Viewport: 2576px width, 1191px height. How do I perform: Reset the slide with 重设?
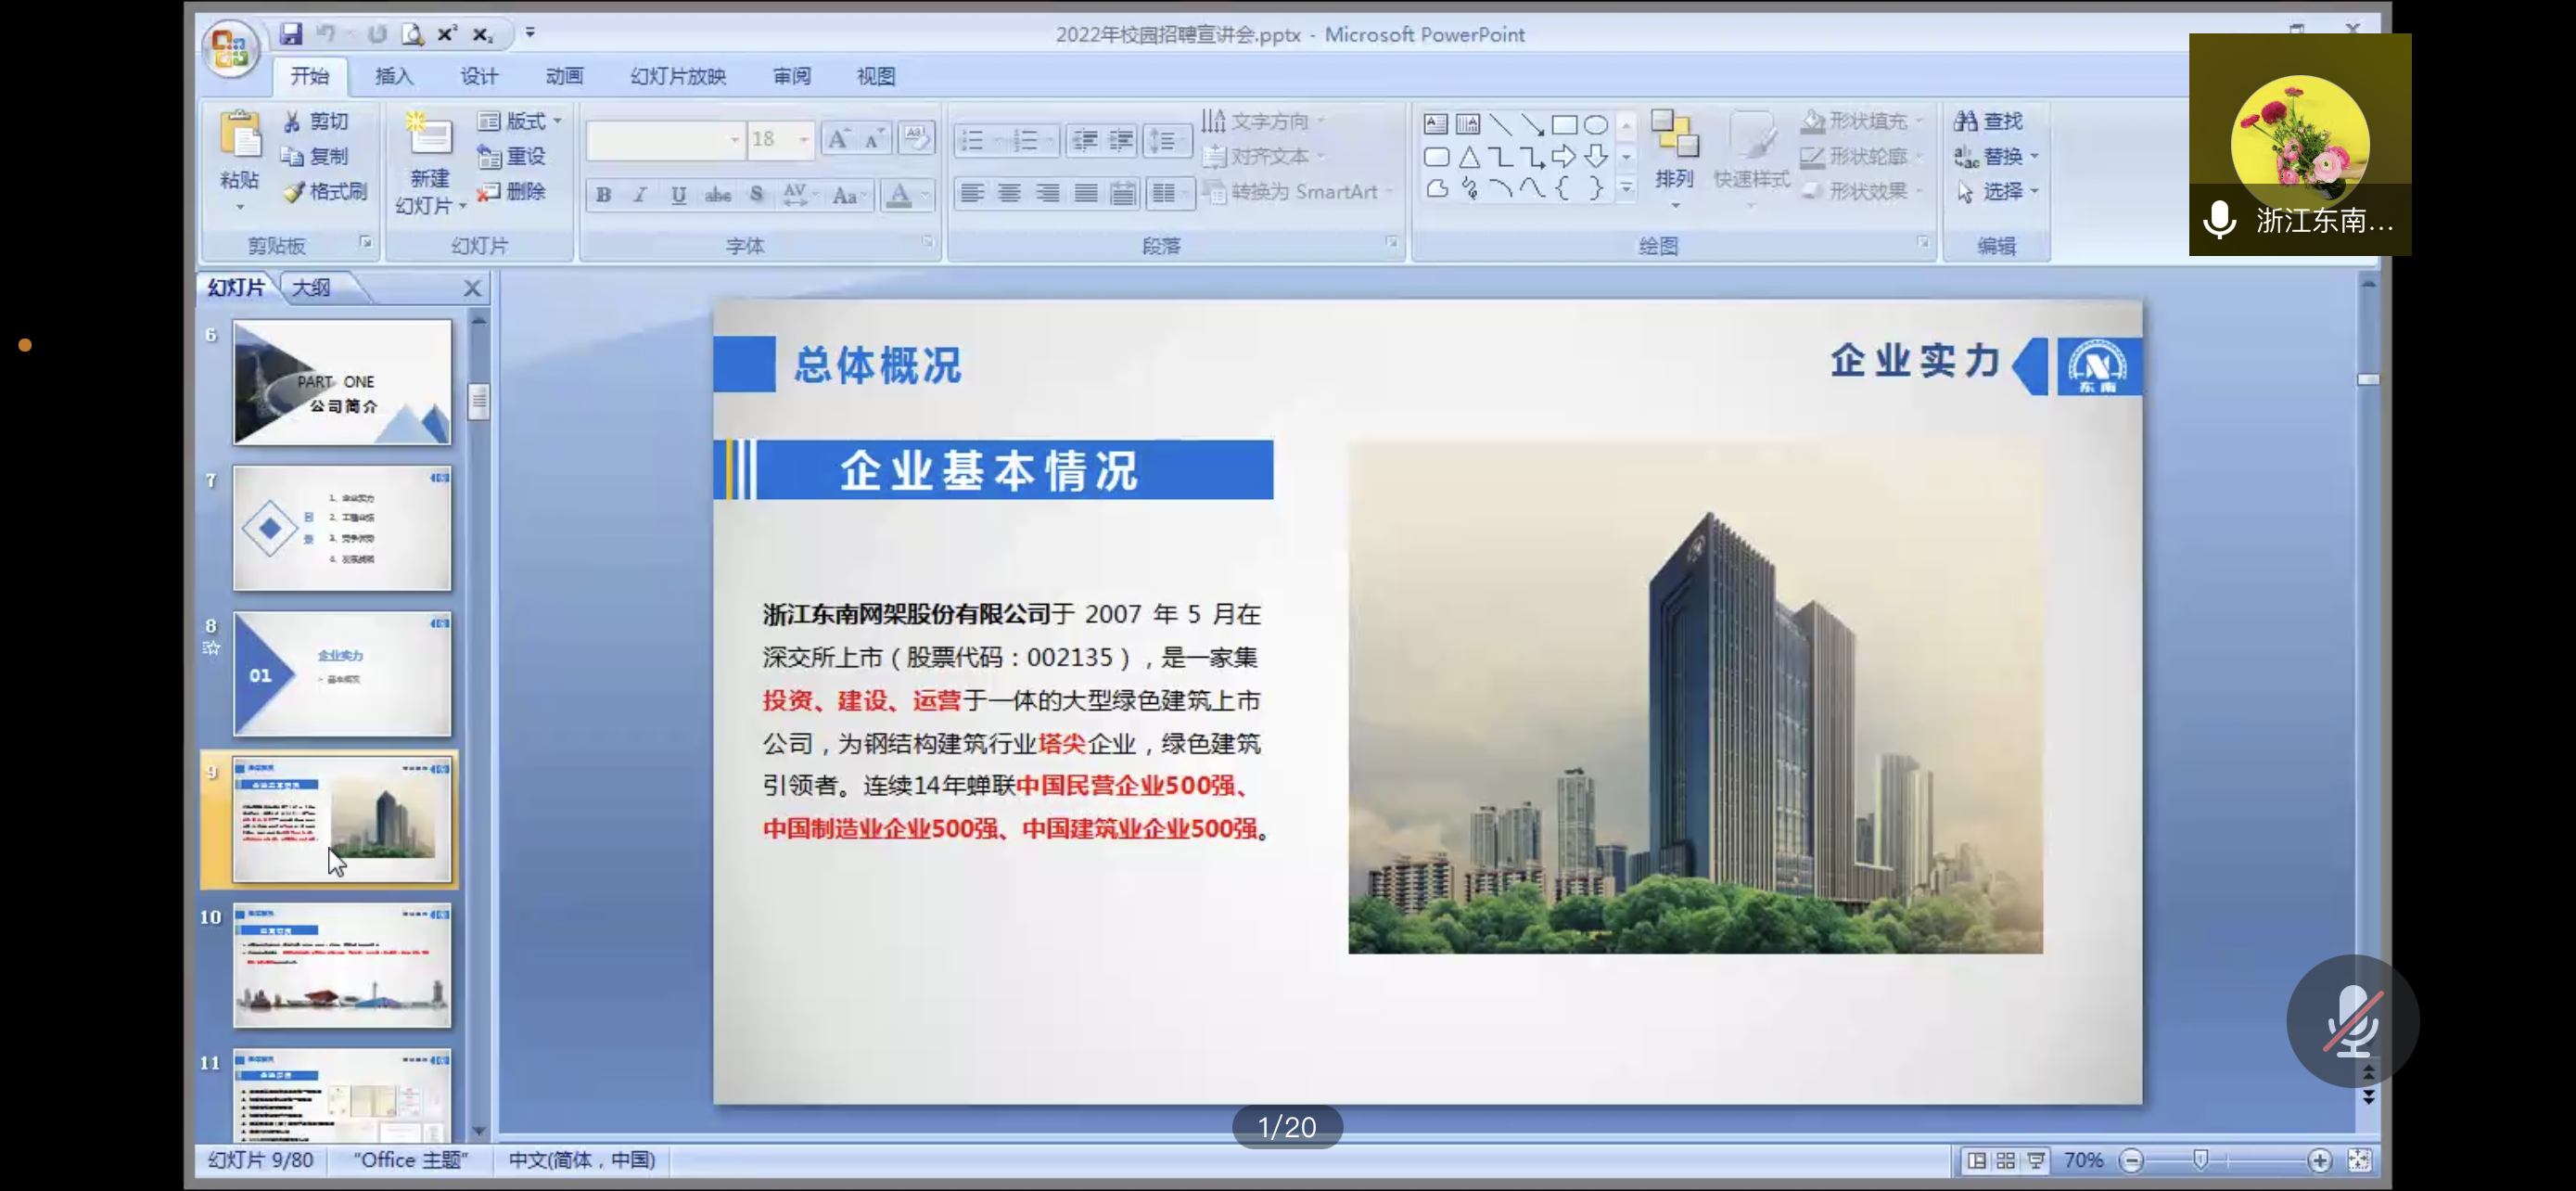click(512, 156)
